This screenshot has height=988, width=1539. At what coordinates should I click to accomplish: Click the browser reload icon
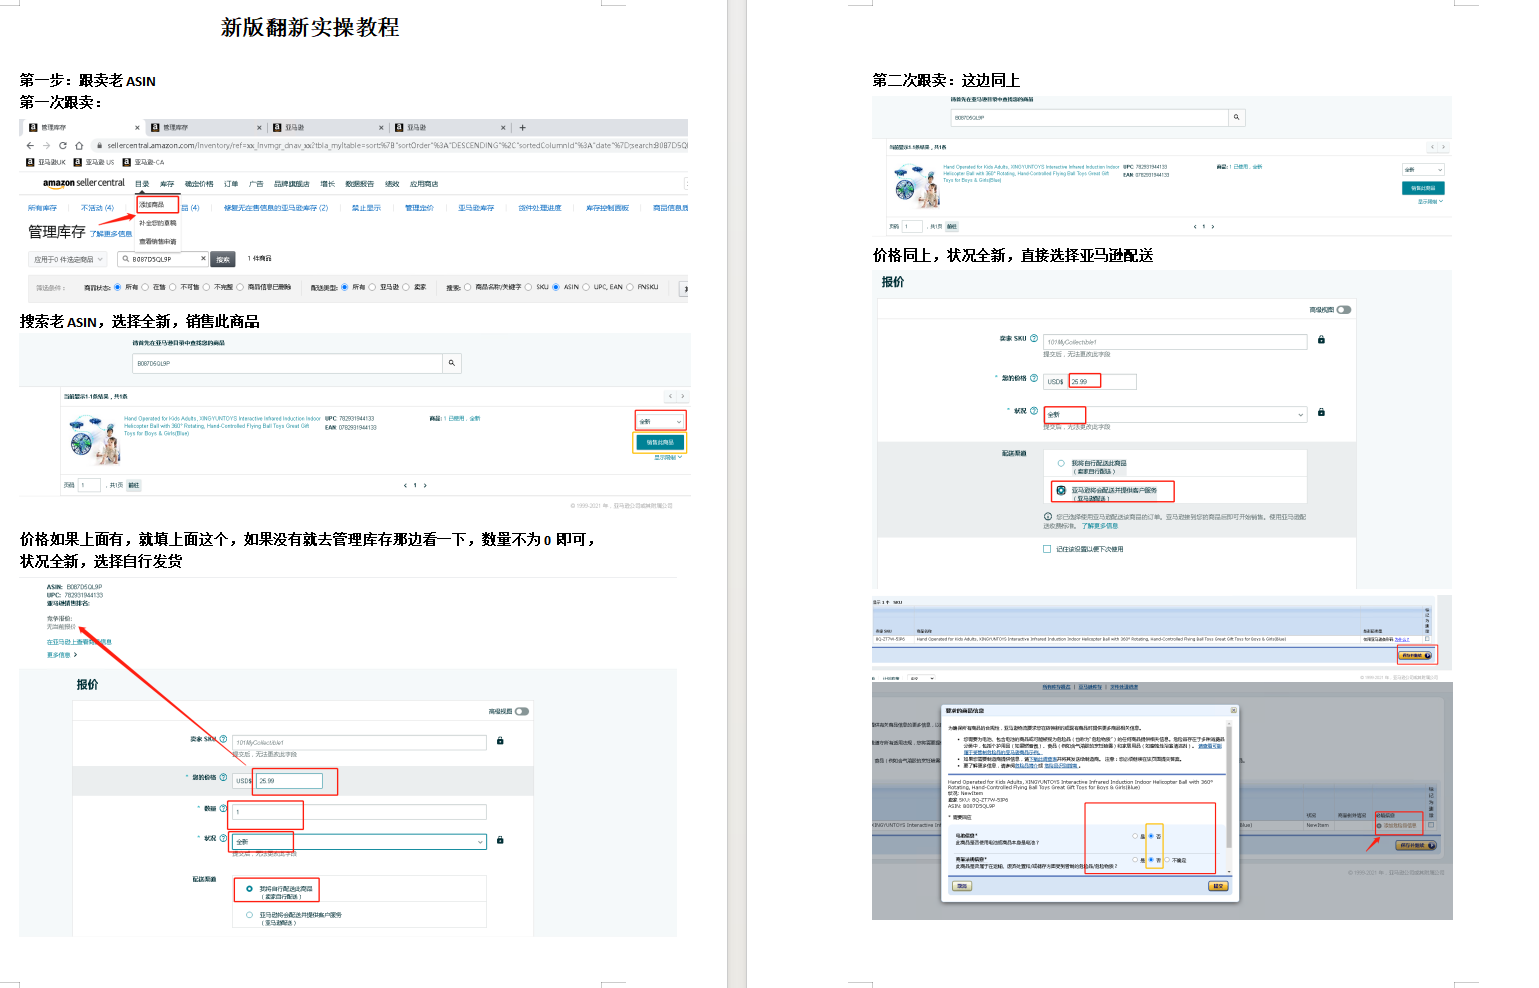pyautogui.click(x=62, y=145)
